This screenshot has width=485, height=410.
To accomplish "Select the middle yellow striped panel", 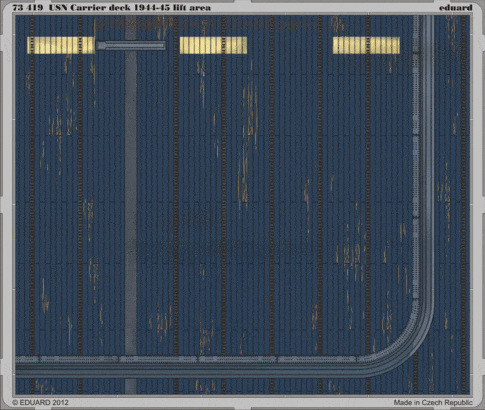I will 213,45.
